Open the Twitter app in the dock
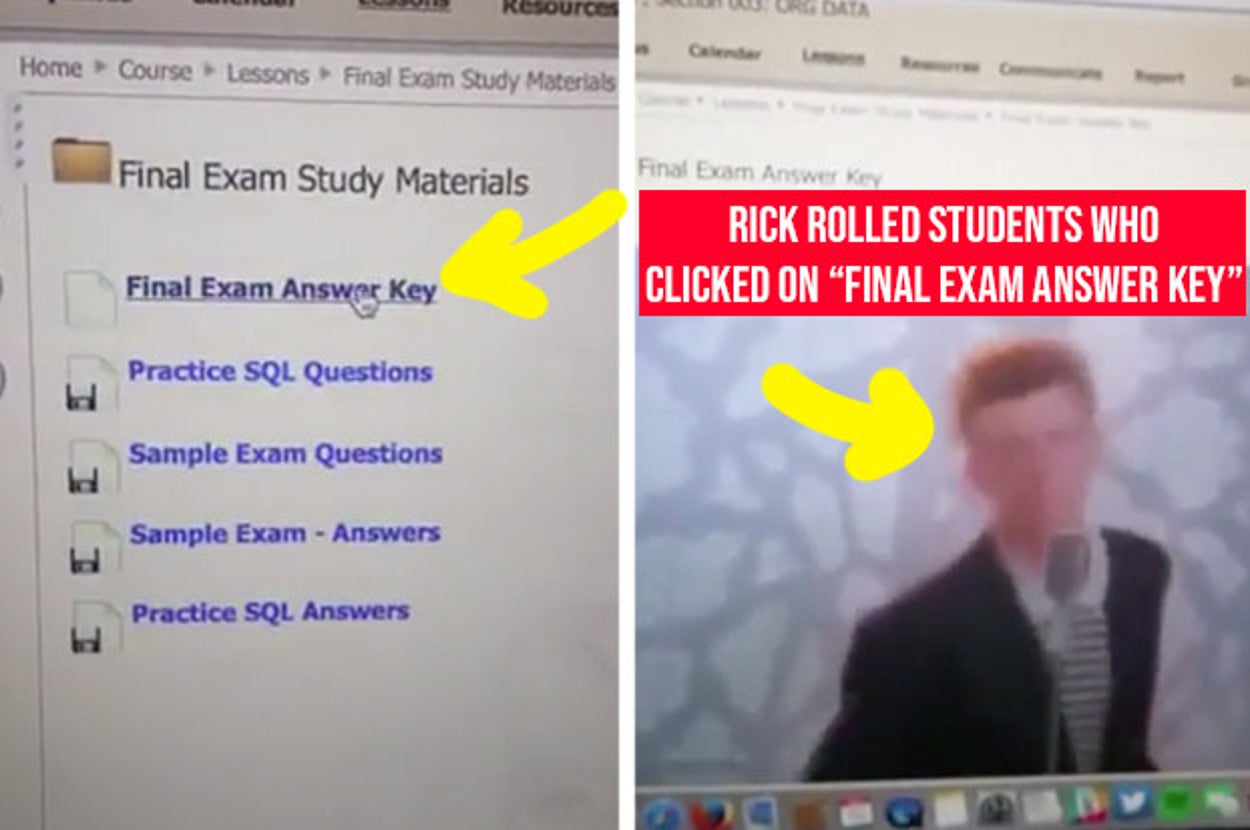 tap(1133, 803)
